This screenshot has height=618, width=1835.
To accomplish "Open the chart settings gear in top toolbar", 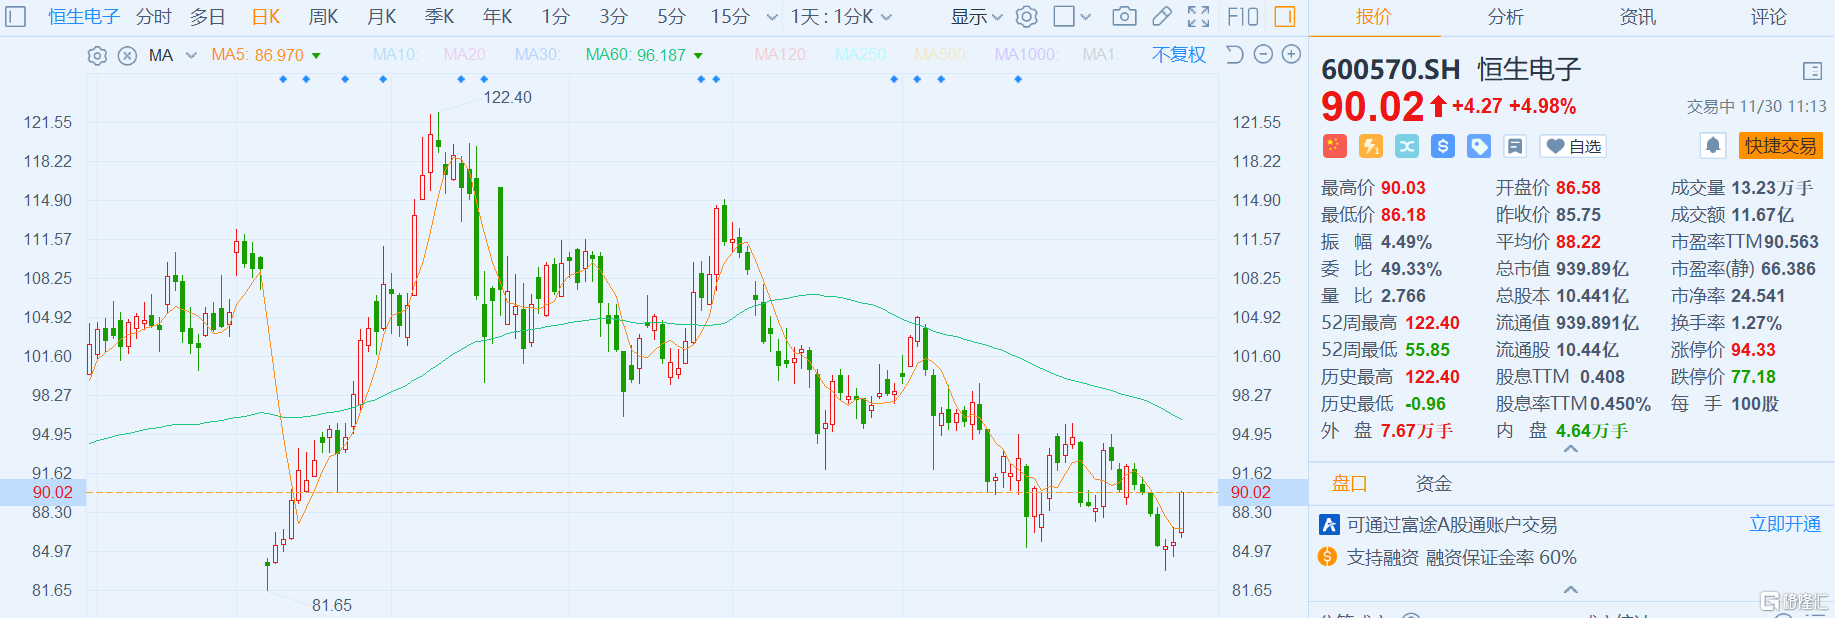I will tap(1027, 17).
